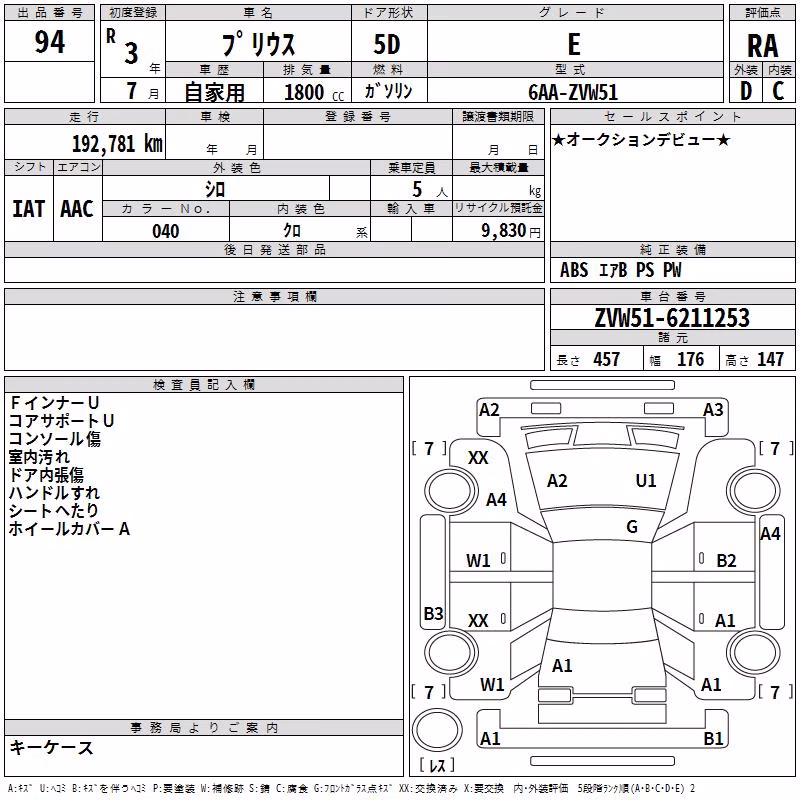Viewport: 800px width, 800px height.
Task: Click the W1 mark on left front door
Action: click(478, 561)
